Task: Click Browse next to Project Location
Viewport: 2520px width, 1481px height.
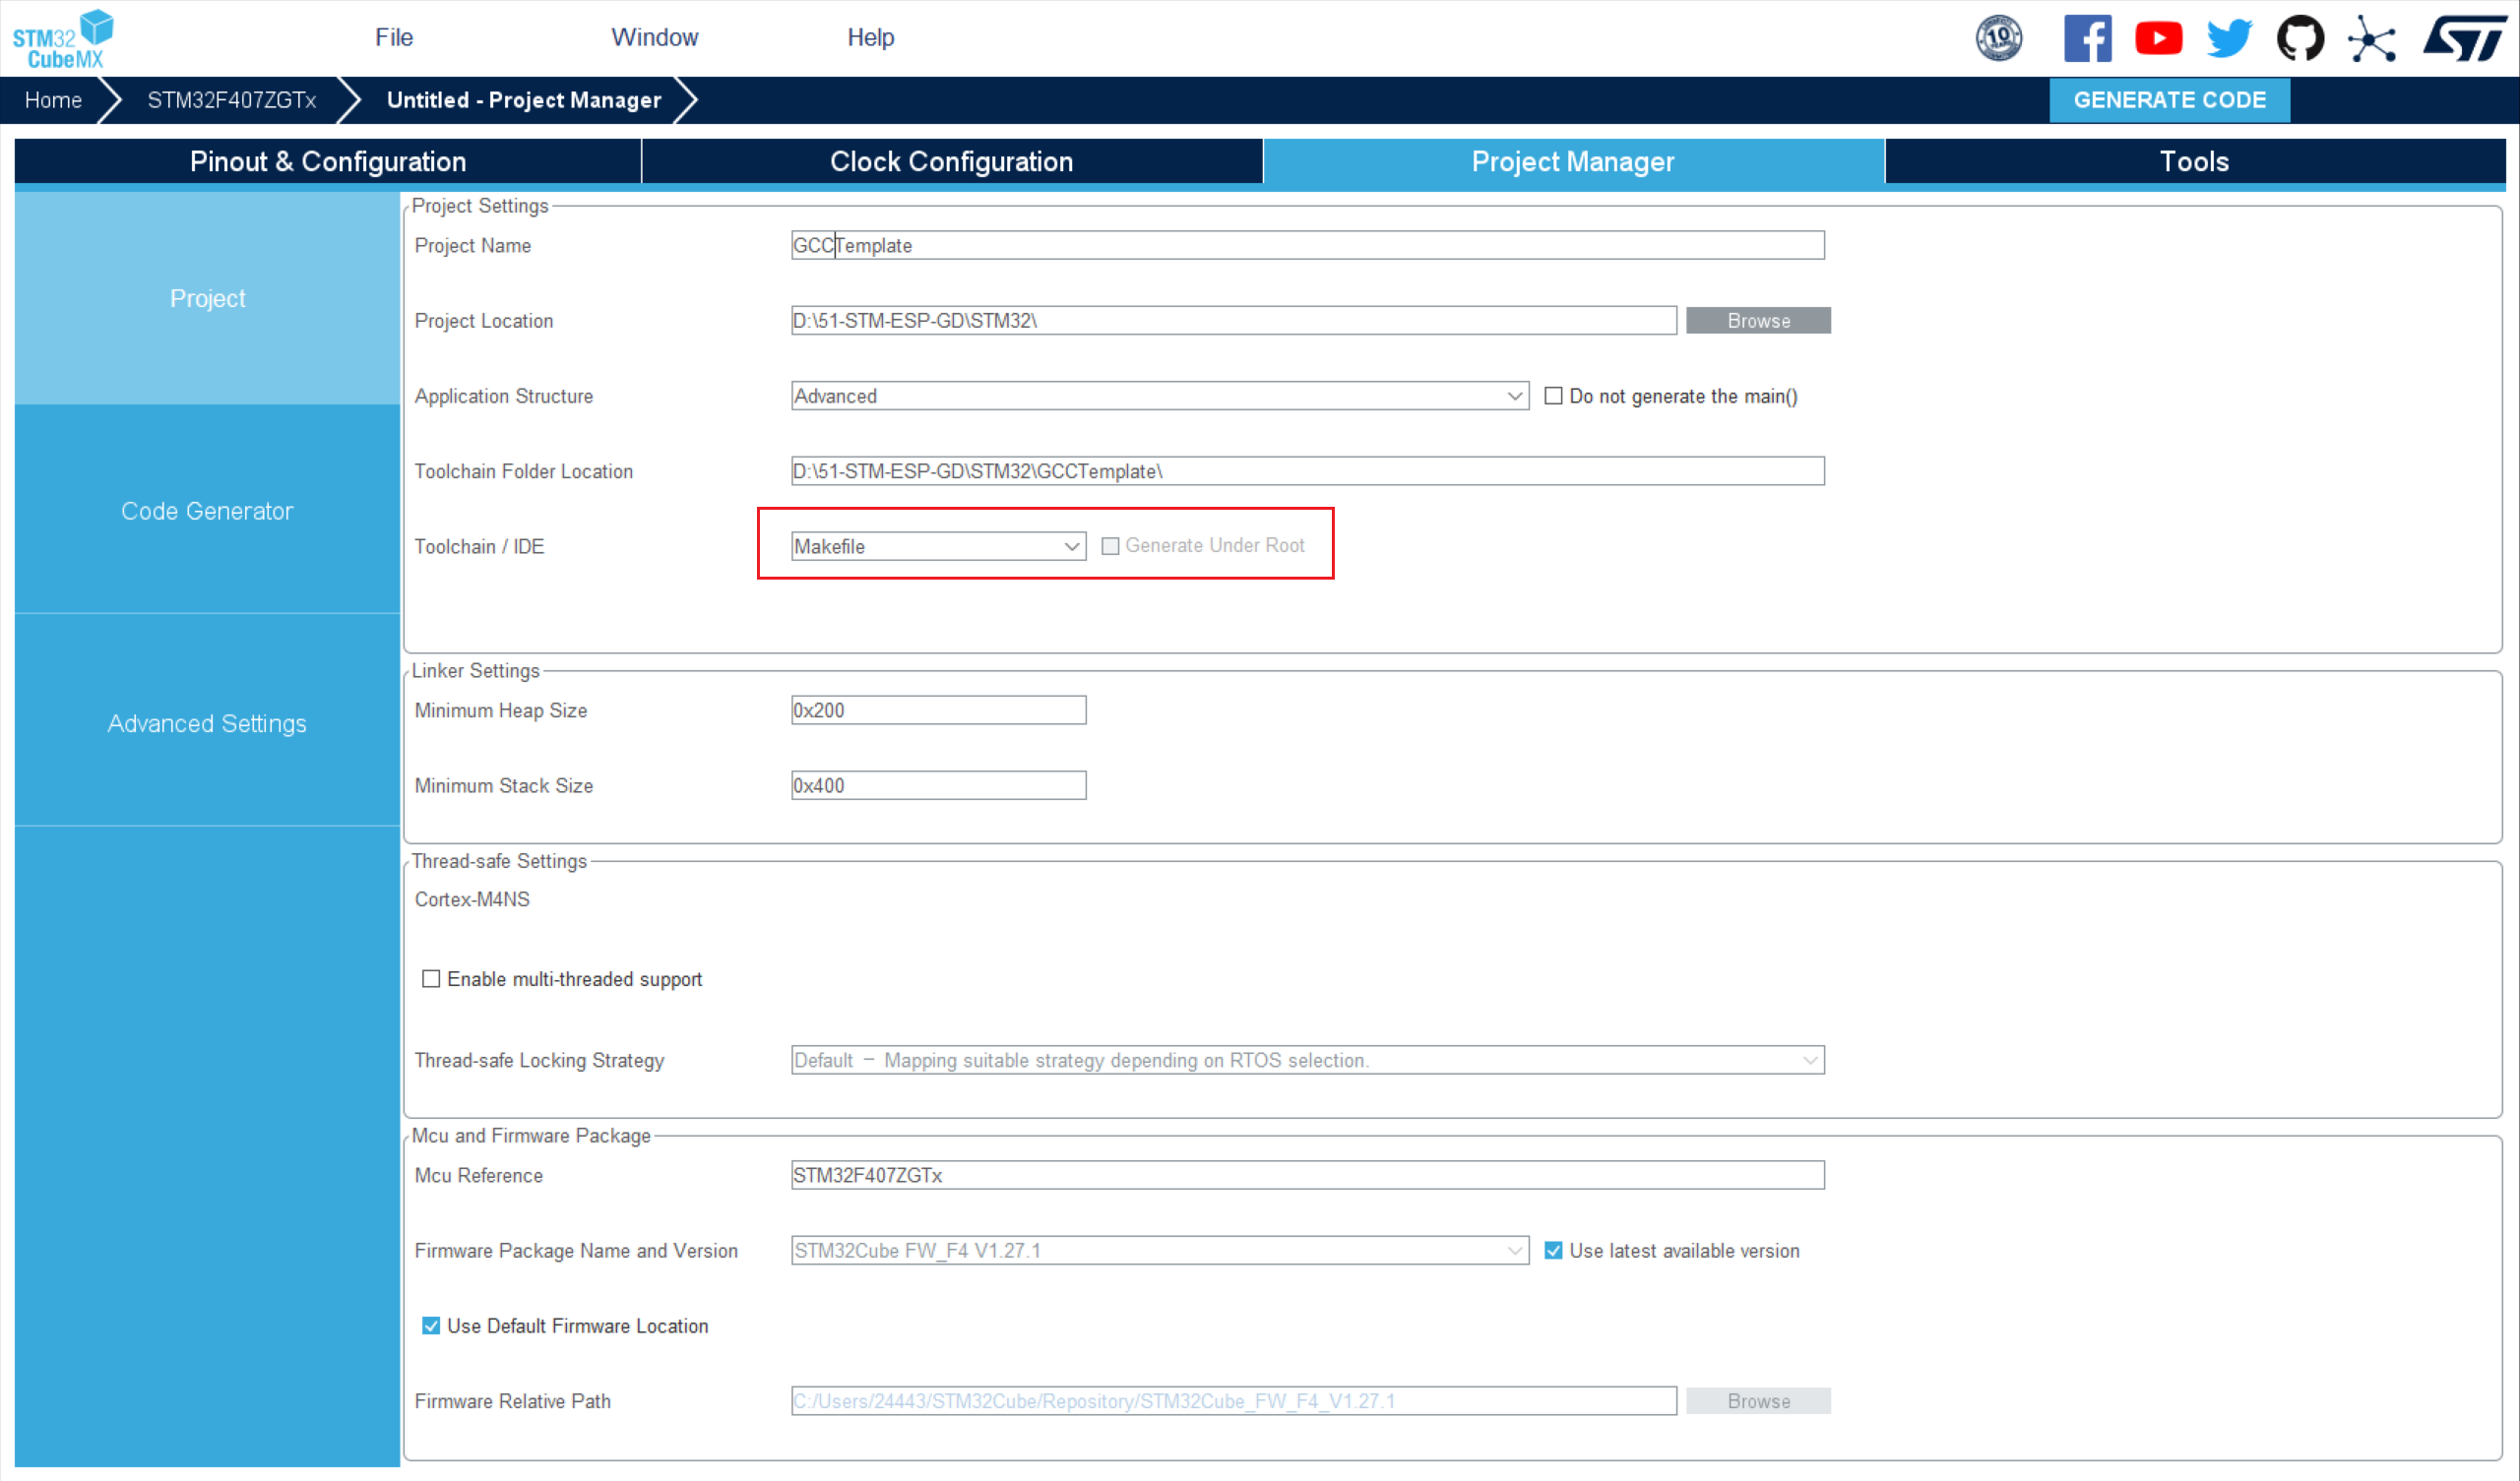Action: click(x=1757, y=321)
